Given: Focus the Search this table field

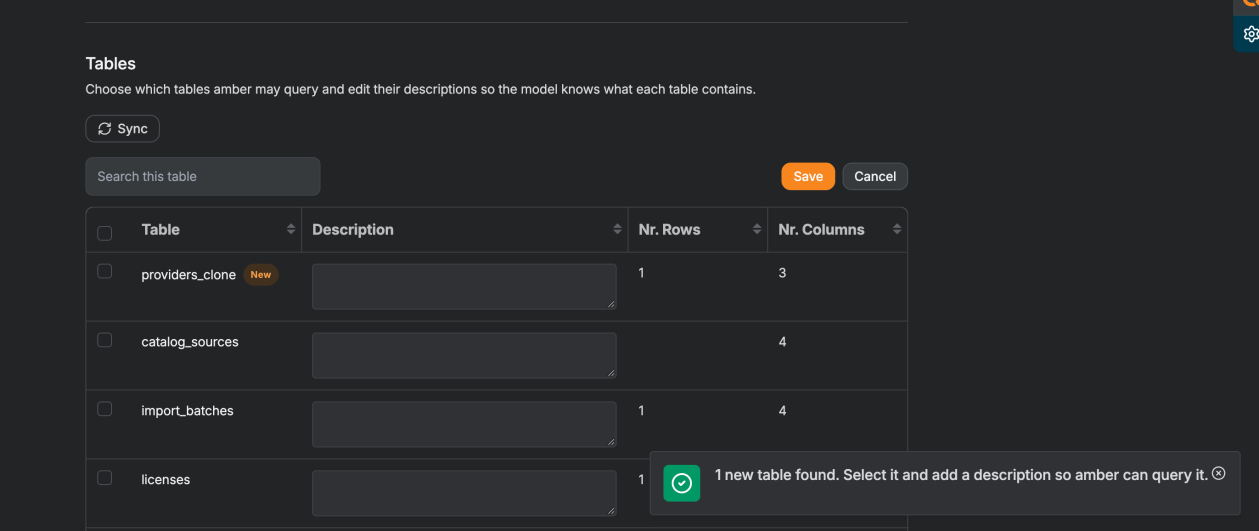Looking at the screenshot, I should [203, 176].
